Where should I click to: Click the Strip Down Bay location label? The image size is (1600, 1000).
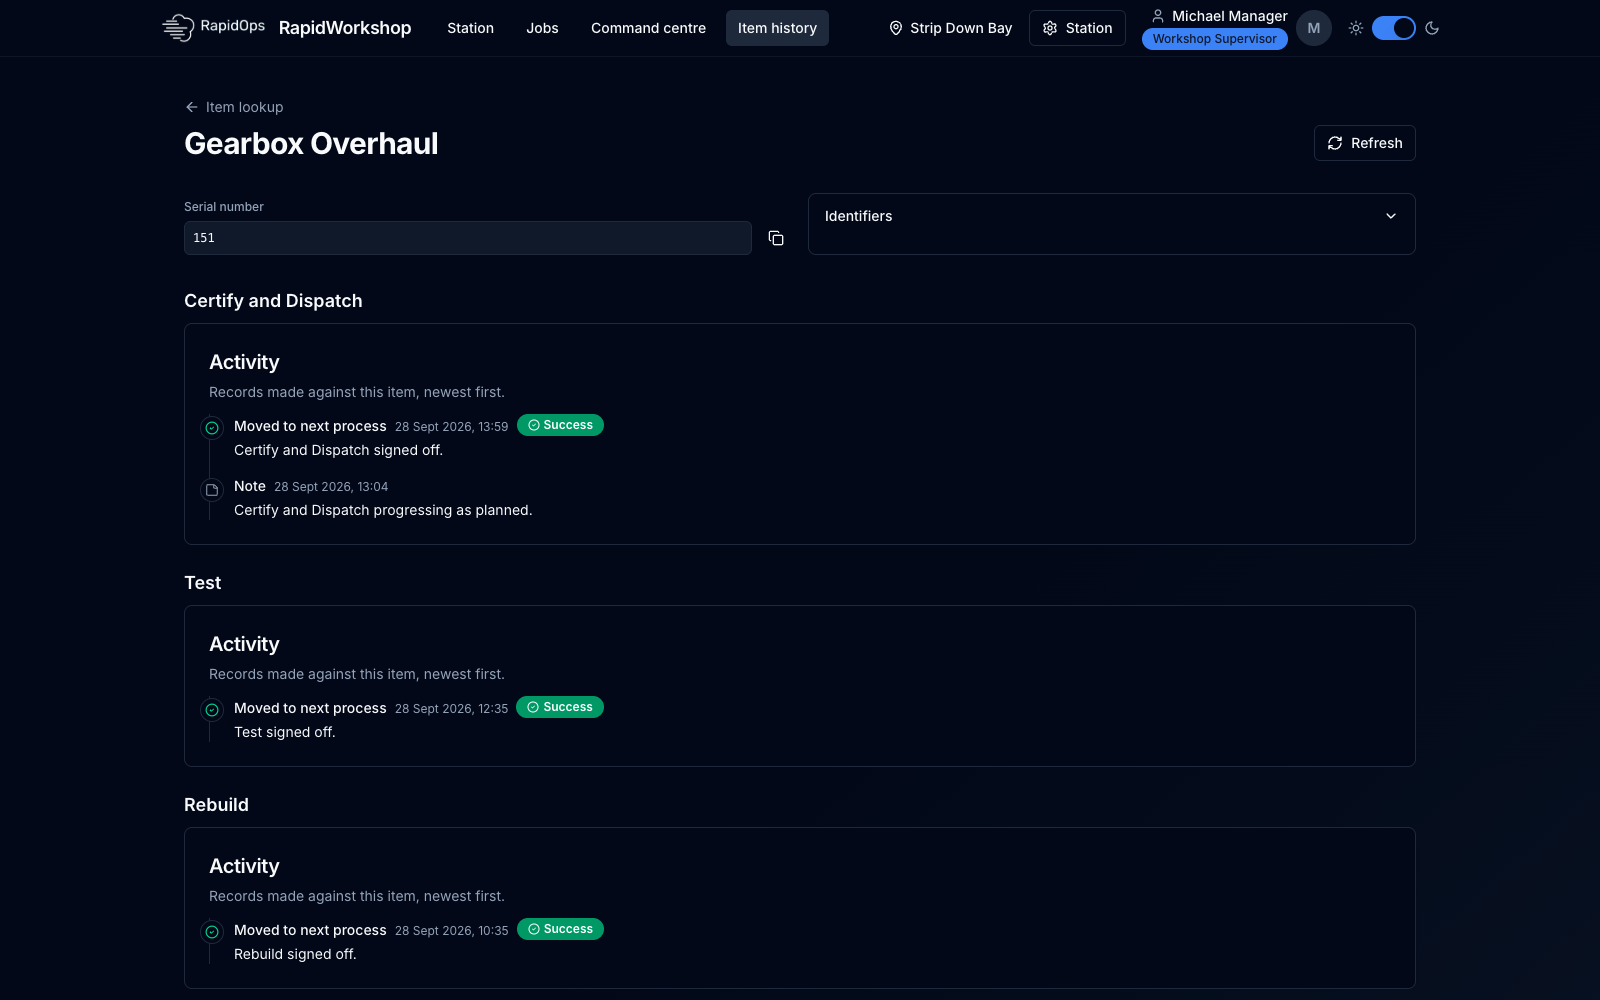961,28
